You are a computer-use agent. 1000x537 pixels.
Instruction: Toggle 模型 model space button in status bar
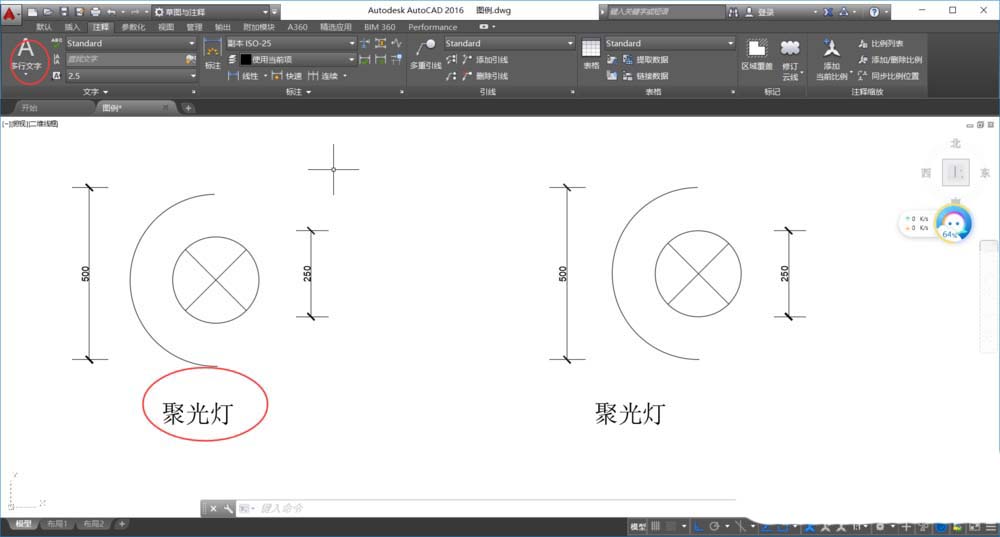pyautogui.click(x=637, y=526)
